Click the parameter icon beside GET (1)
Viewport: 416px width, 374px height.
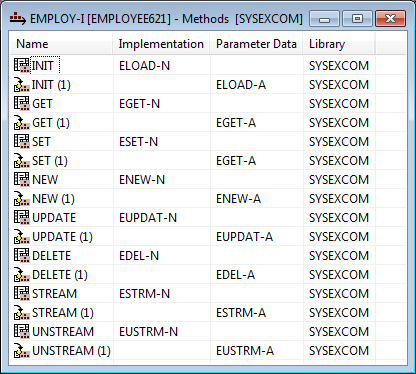[22, 123]
